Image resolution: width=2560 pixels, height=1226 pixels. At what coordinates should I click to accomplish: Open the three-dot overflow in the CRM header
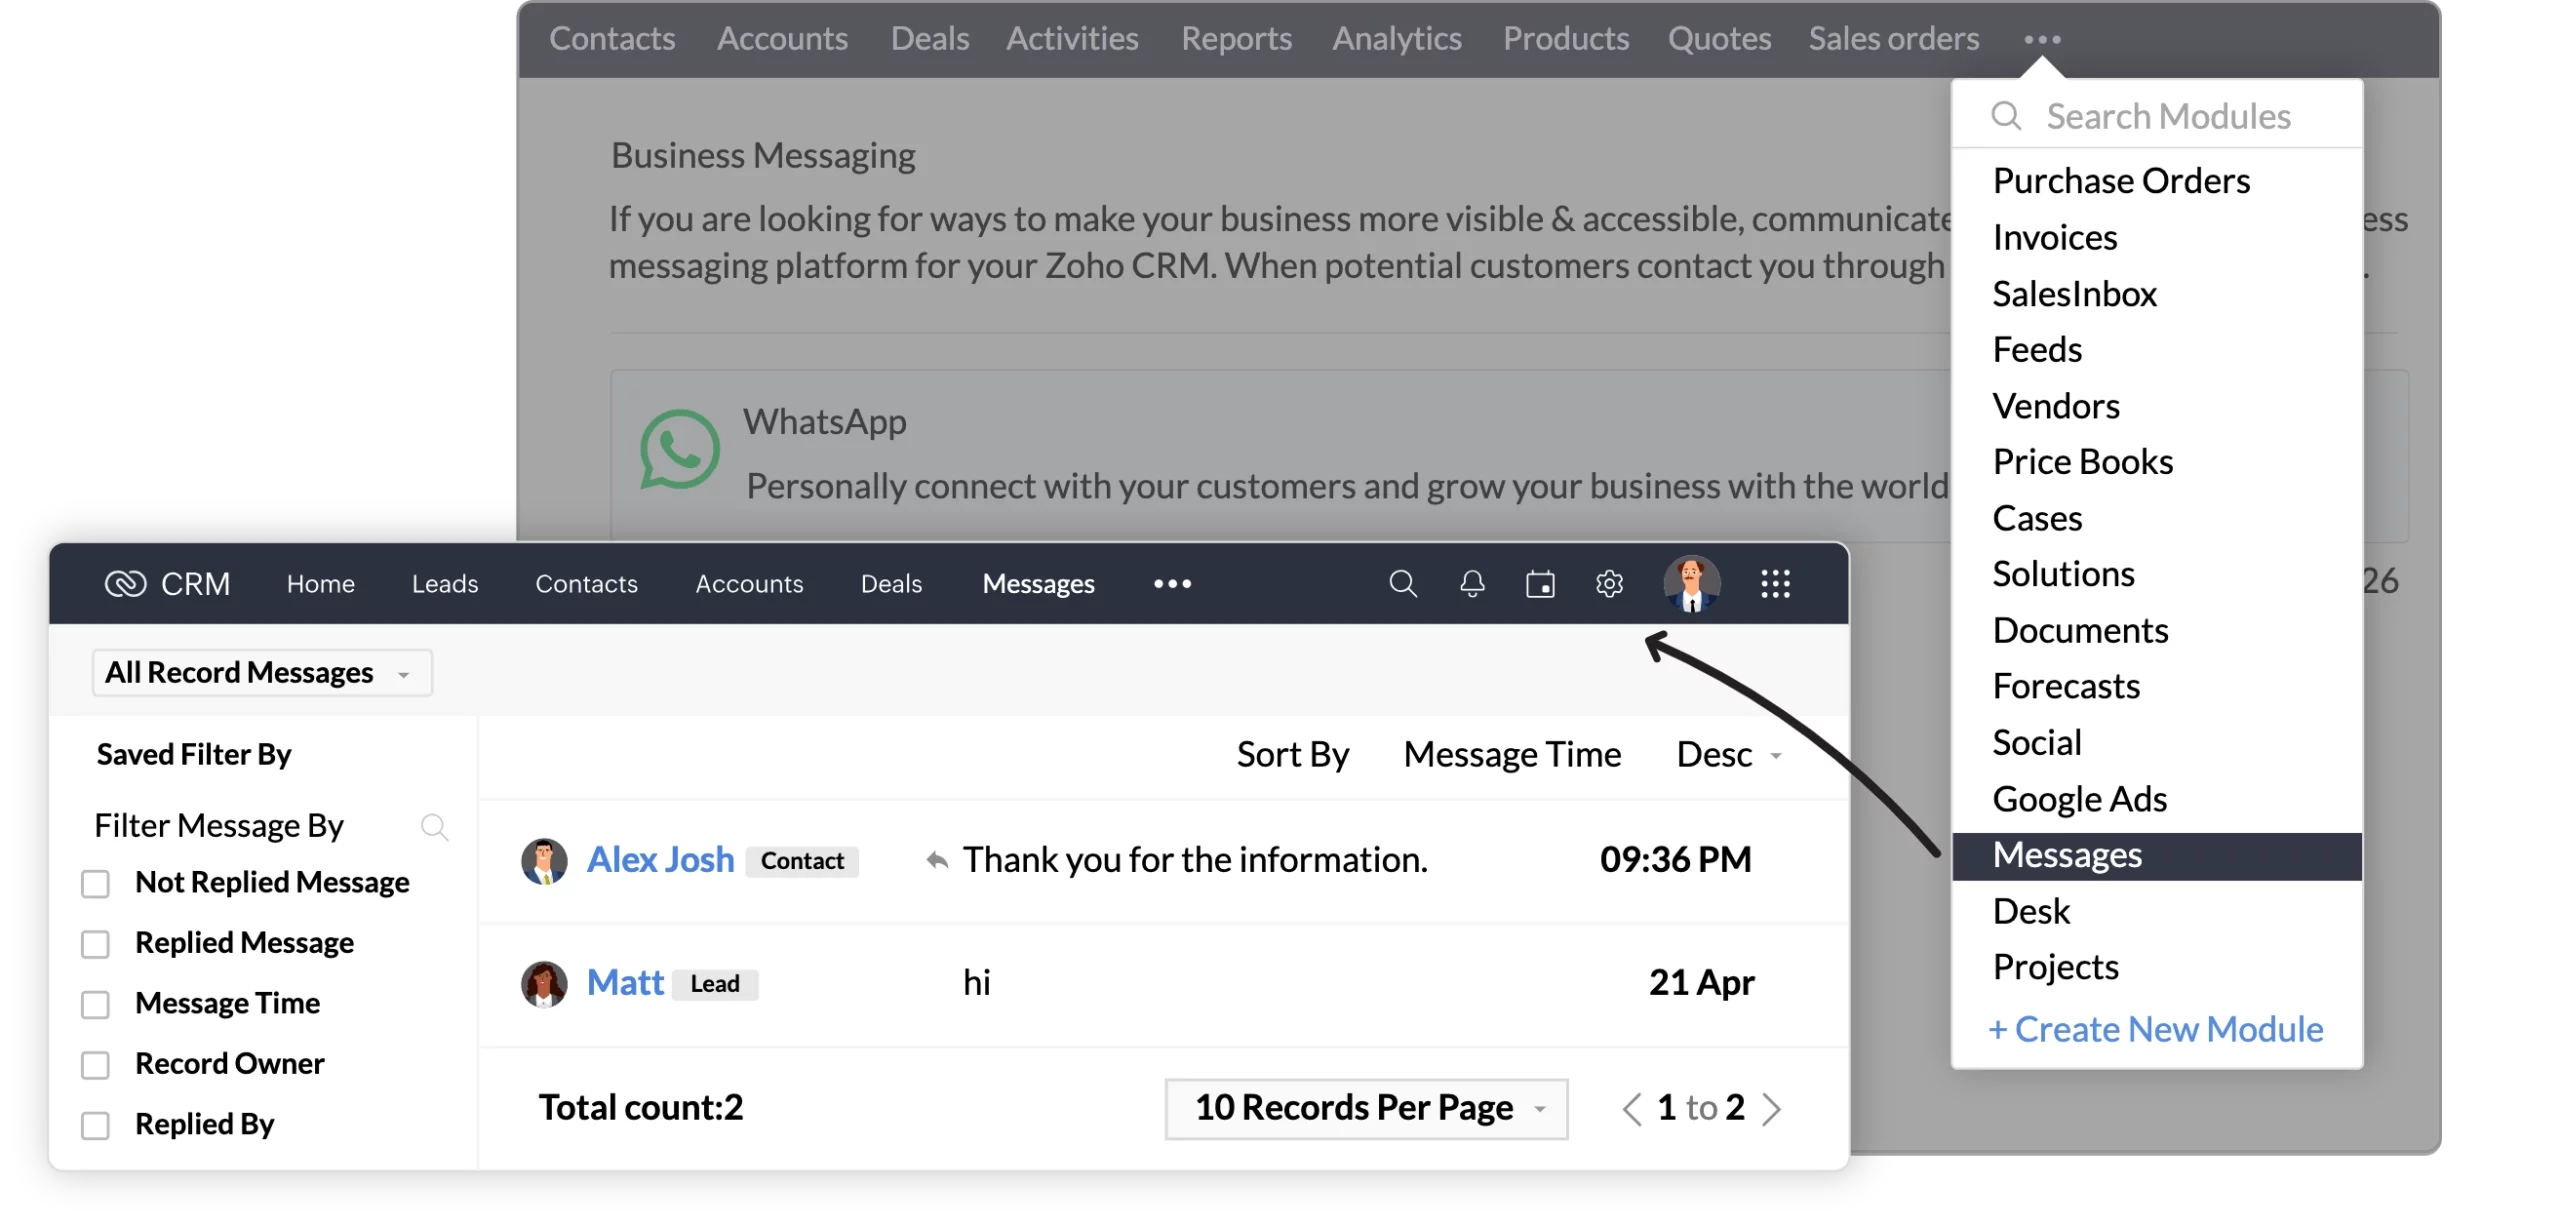coord(1172,584)
